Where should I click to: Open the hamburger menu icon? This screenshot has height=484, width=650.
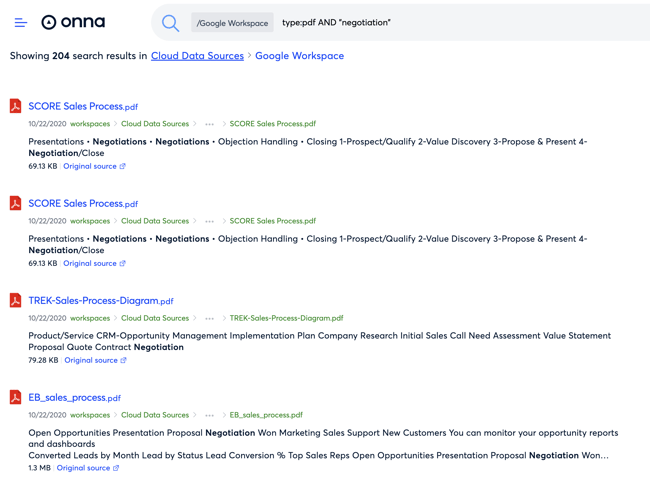tap(21, 22)
